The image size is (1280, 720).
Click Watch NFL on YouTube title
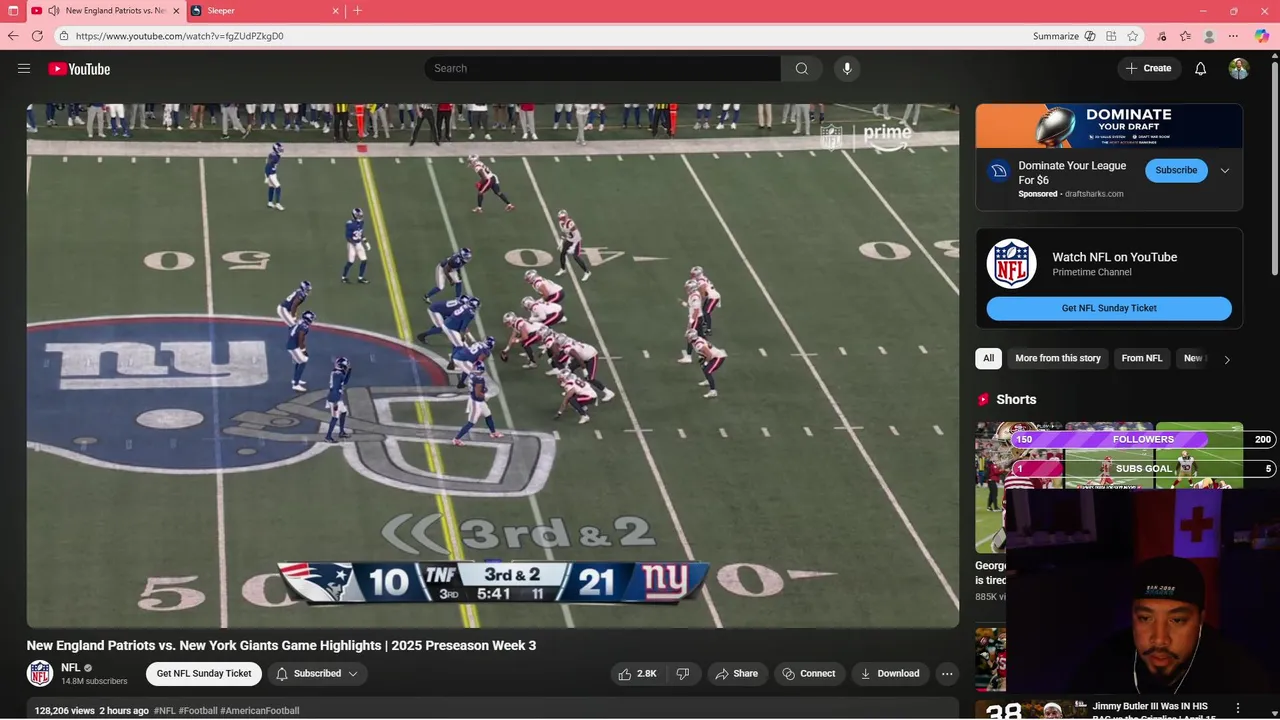pos(1114,257)
